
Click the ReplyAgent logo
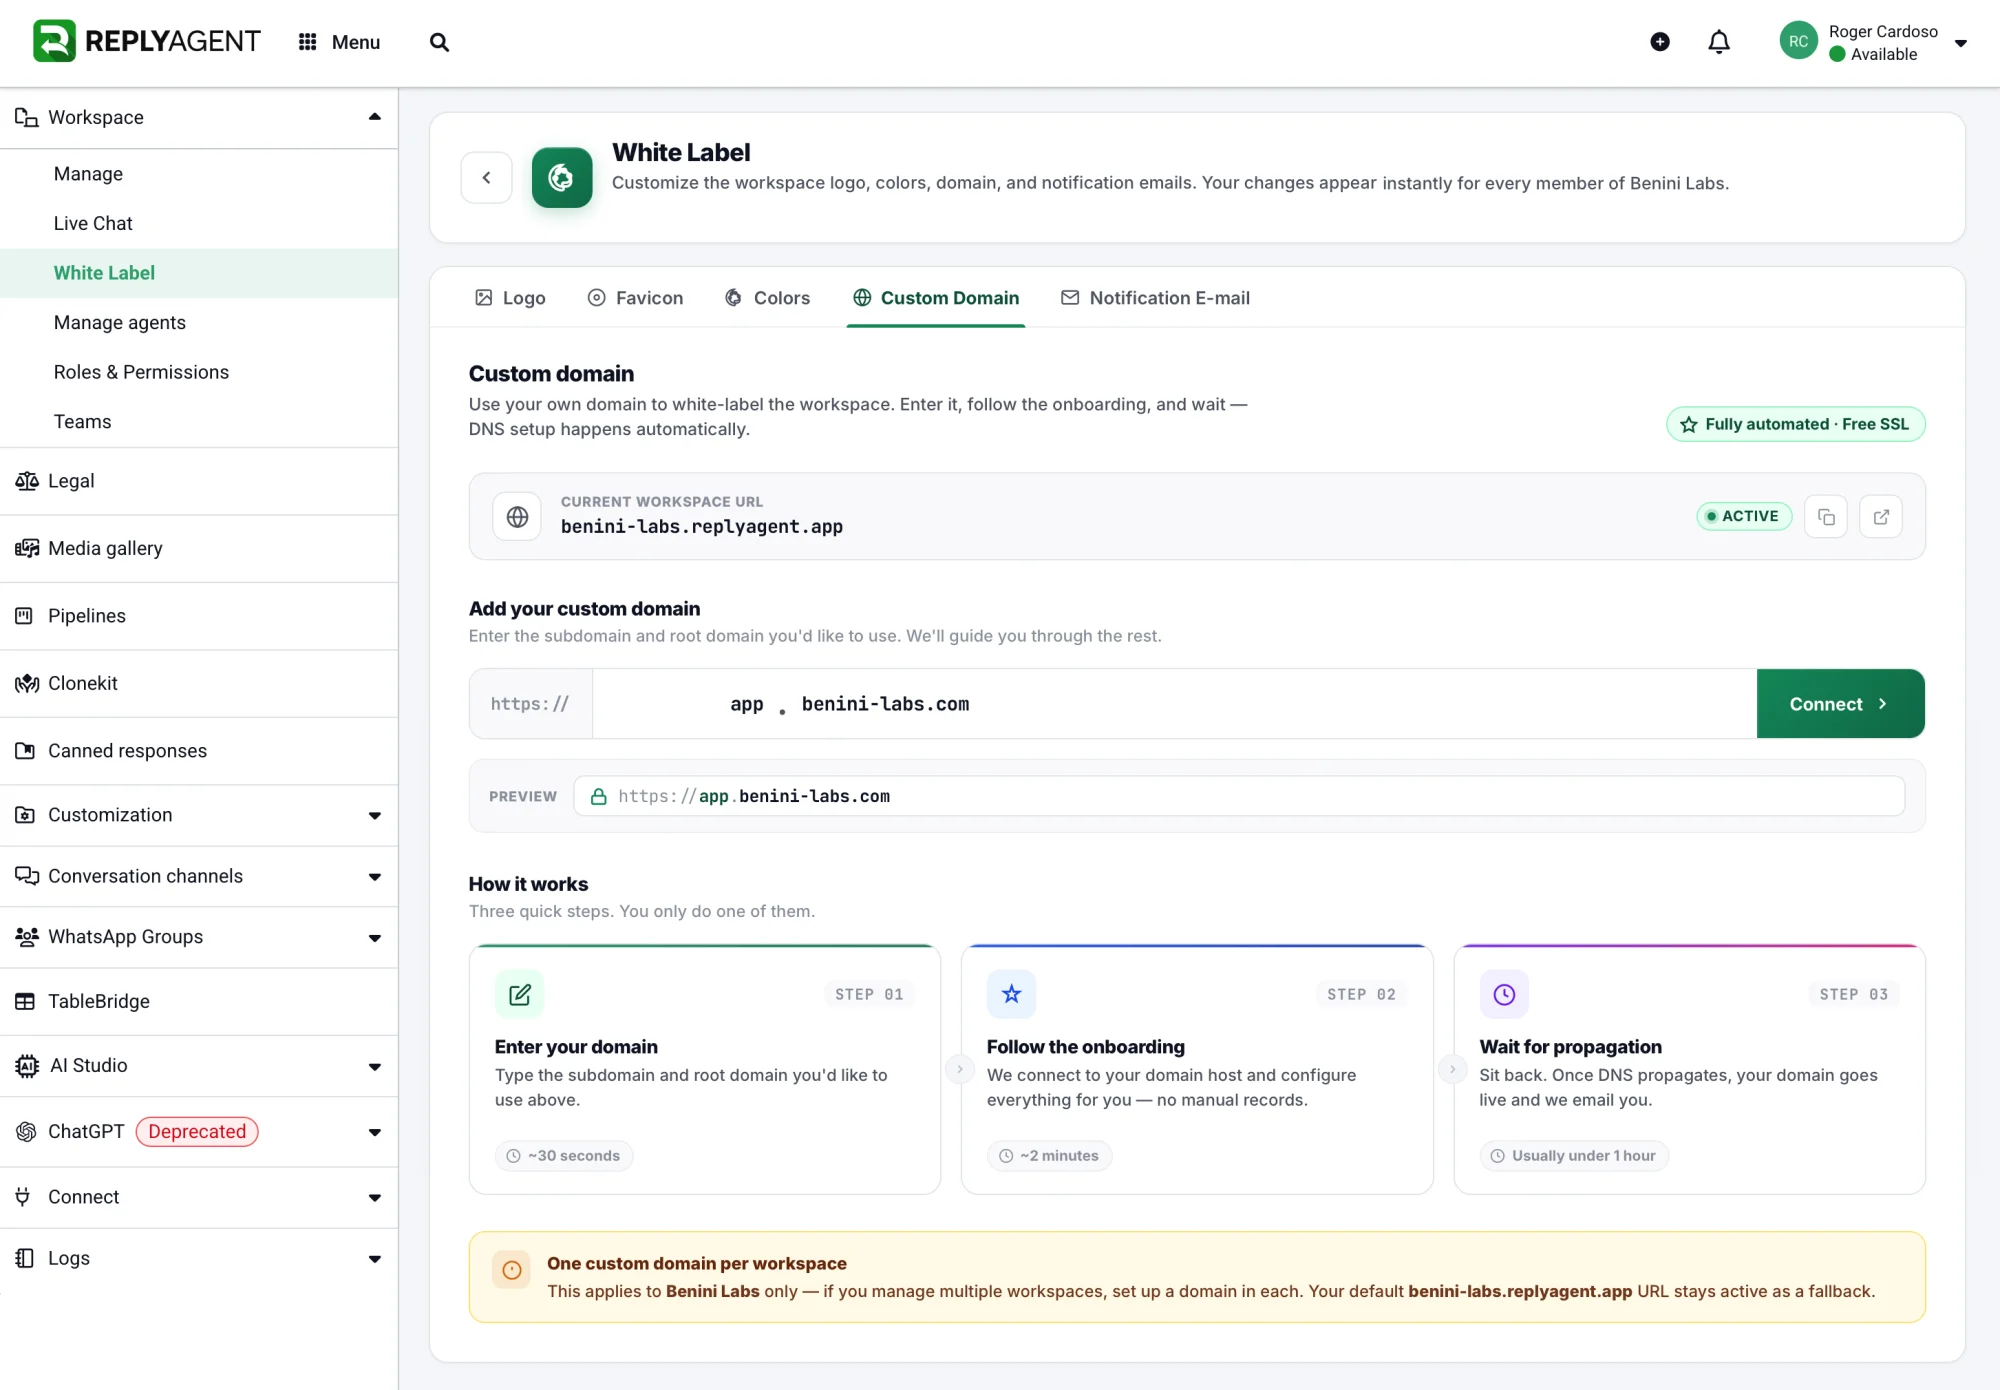pyautogui.click(x=146, y=41)
